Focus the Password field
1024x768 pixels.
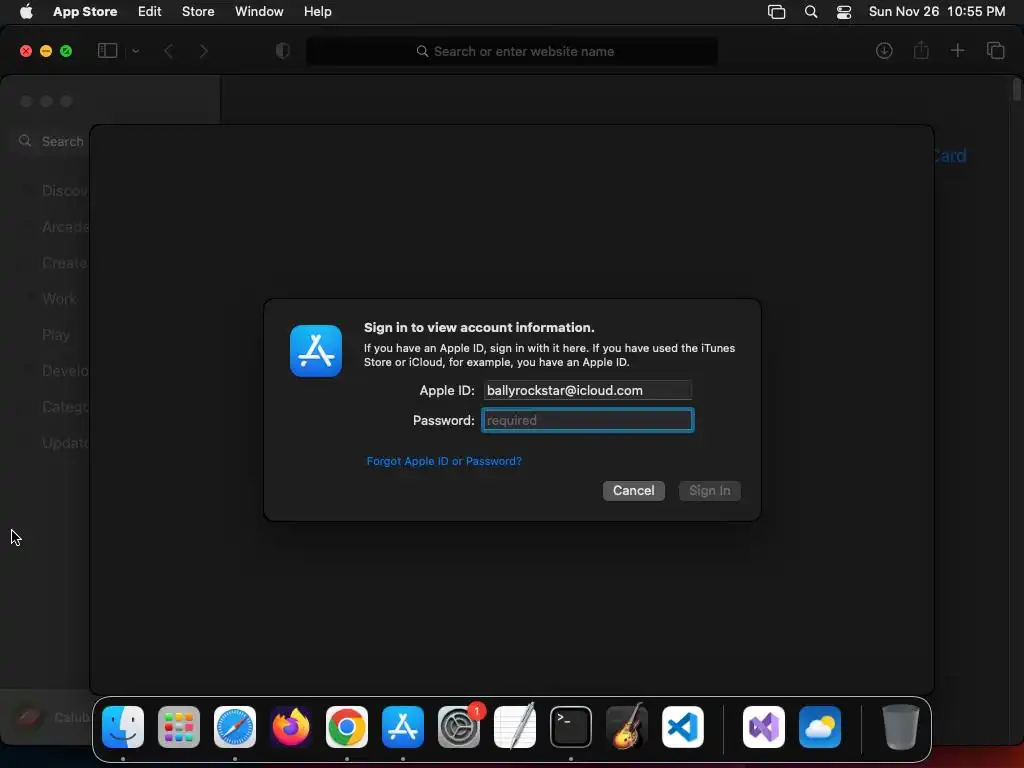pyautogui.click(x=587, y=420)
